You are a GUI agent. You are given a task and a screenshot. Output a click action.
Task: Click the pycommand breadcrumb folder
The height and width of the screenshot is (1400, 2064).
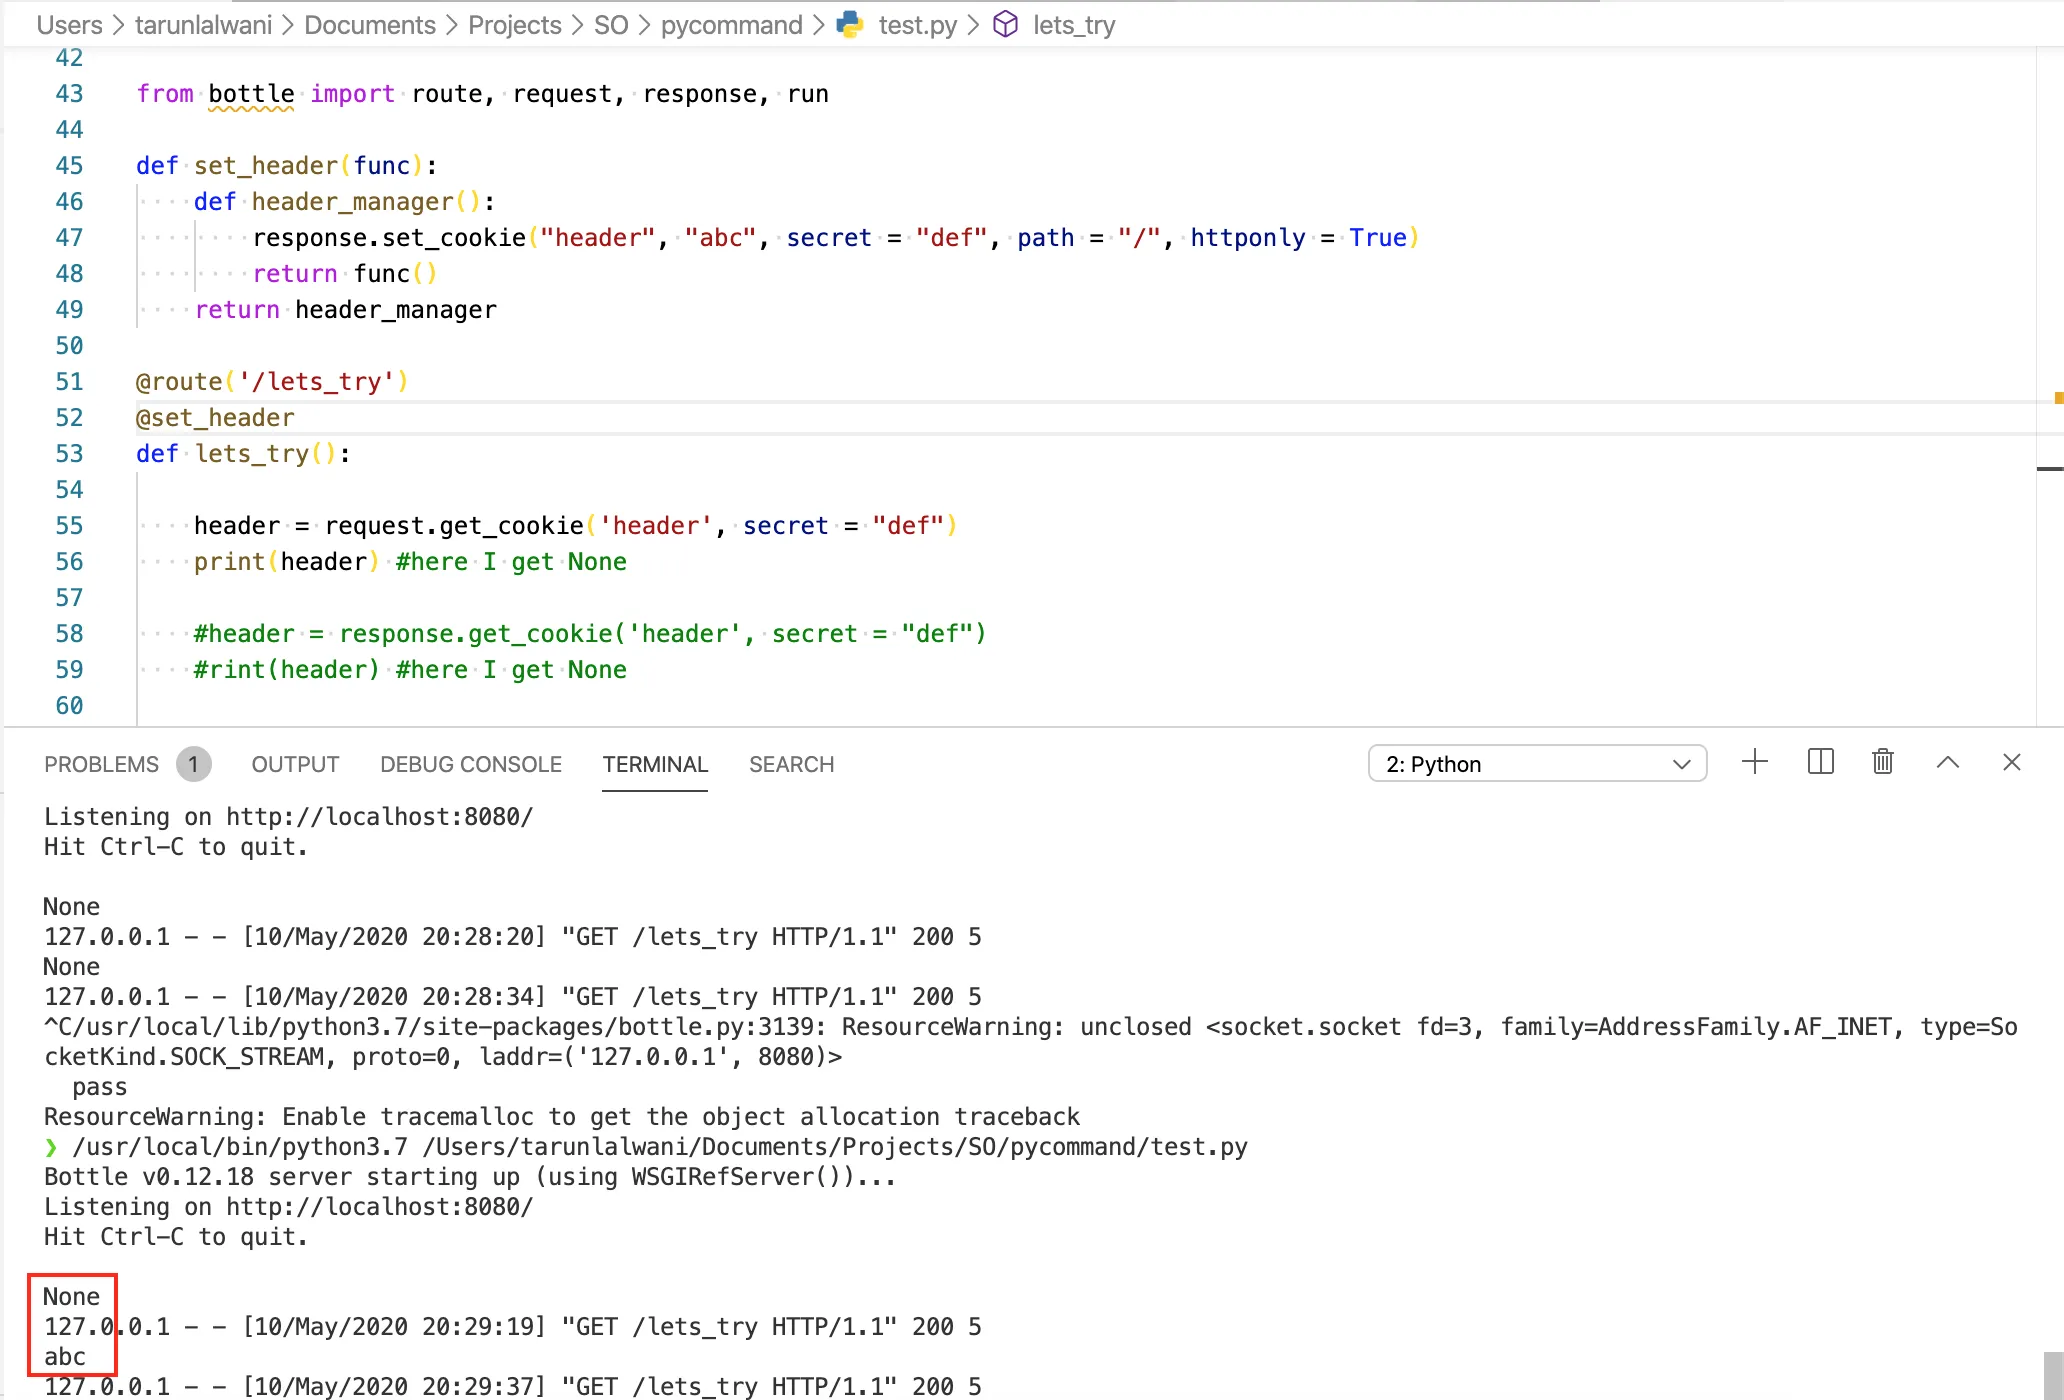tap(731, 25)
